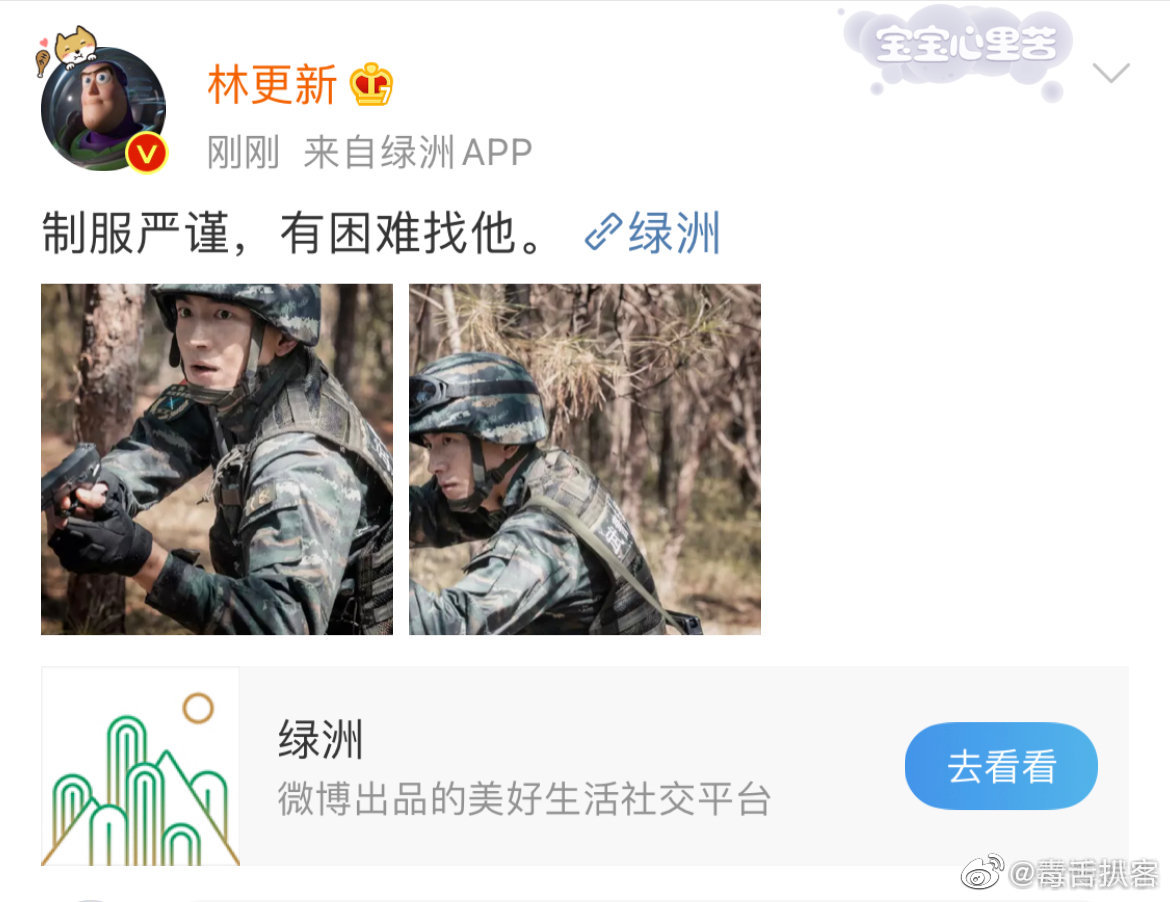
Task: Click the 去看看 button
Action: (1001, 765)
